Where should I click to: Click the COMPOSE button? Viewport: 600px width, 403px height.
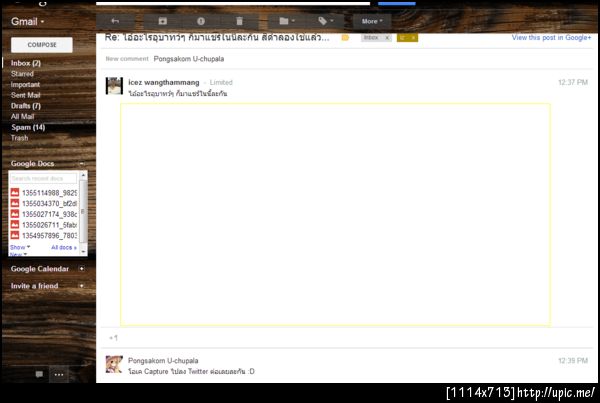click(x=42, y=45)
